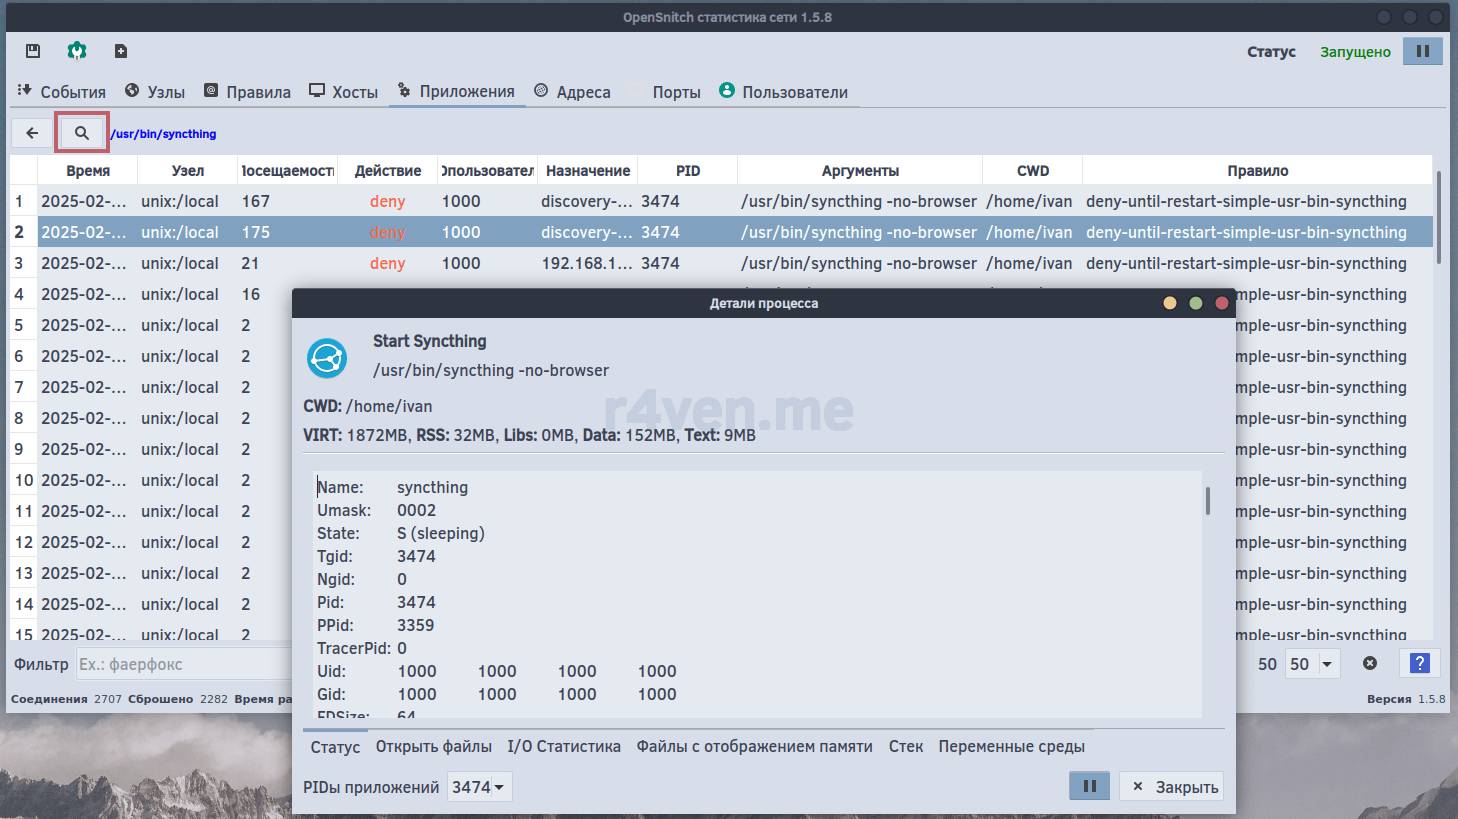Switch to the Правила tab

coord(247,92)
